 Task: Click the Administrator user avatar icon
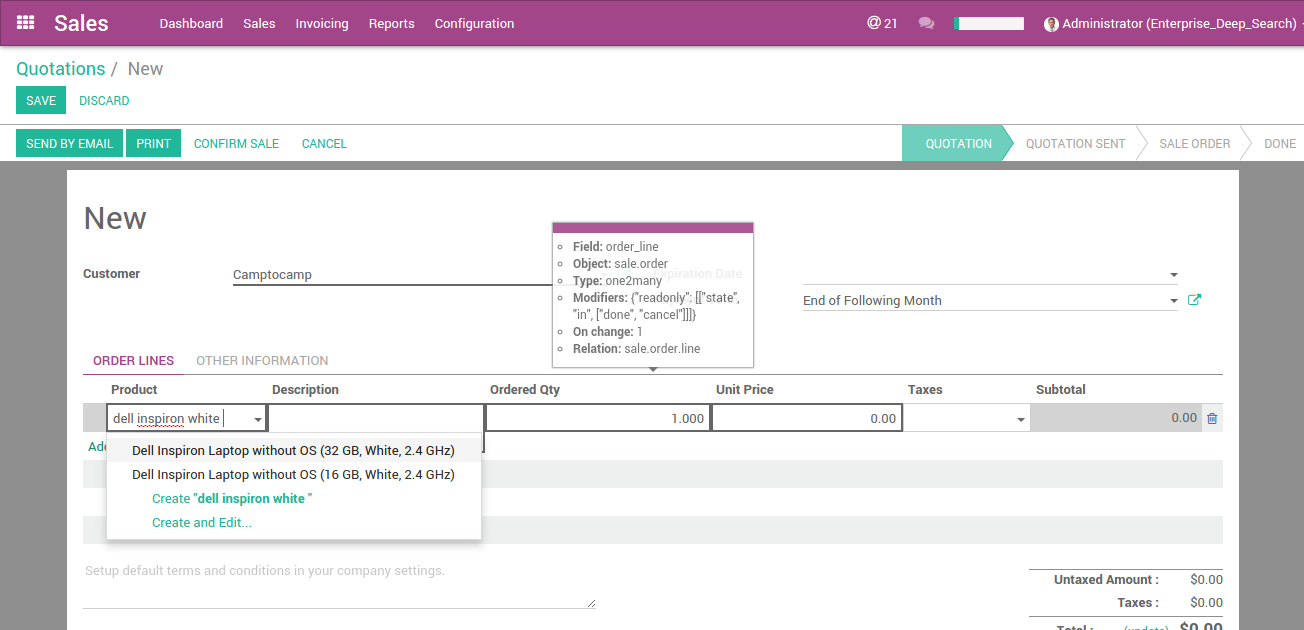(x=1051, y=24)
